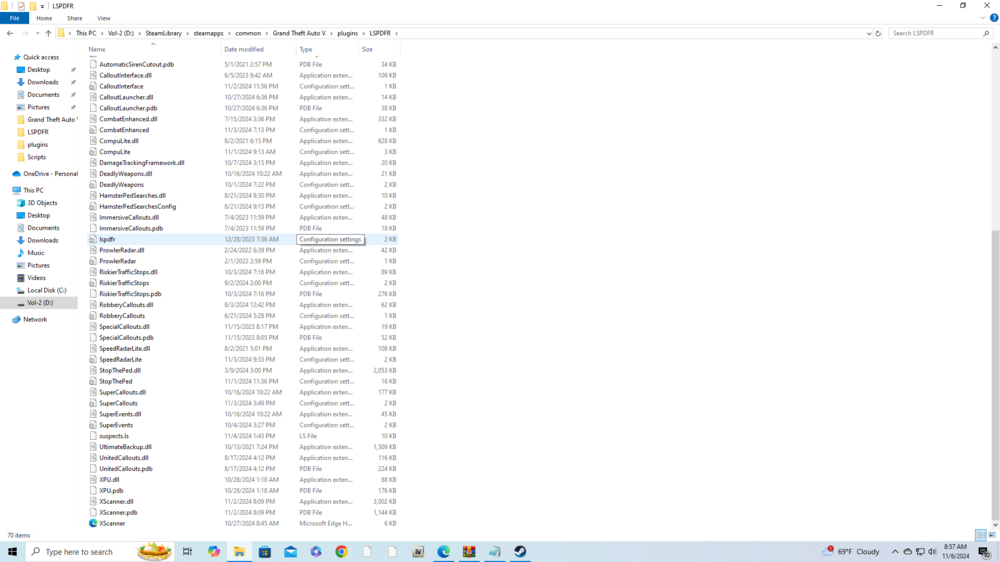Open Explorer help question mark icon

click(994, 18)
